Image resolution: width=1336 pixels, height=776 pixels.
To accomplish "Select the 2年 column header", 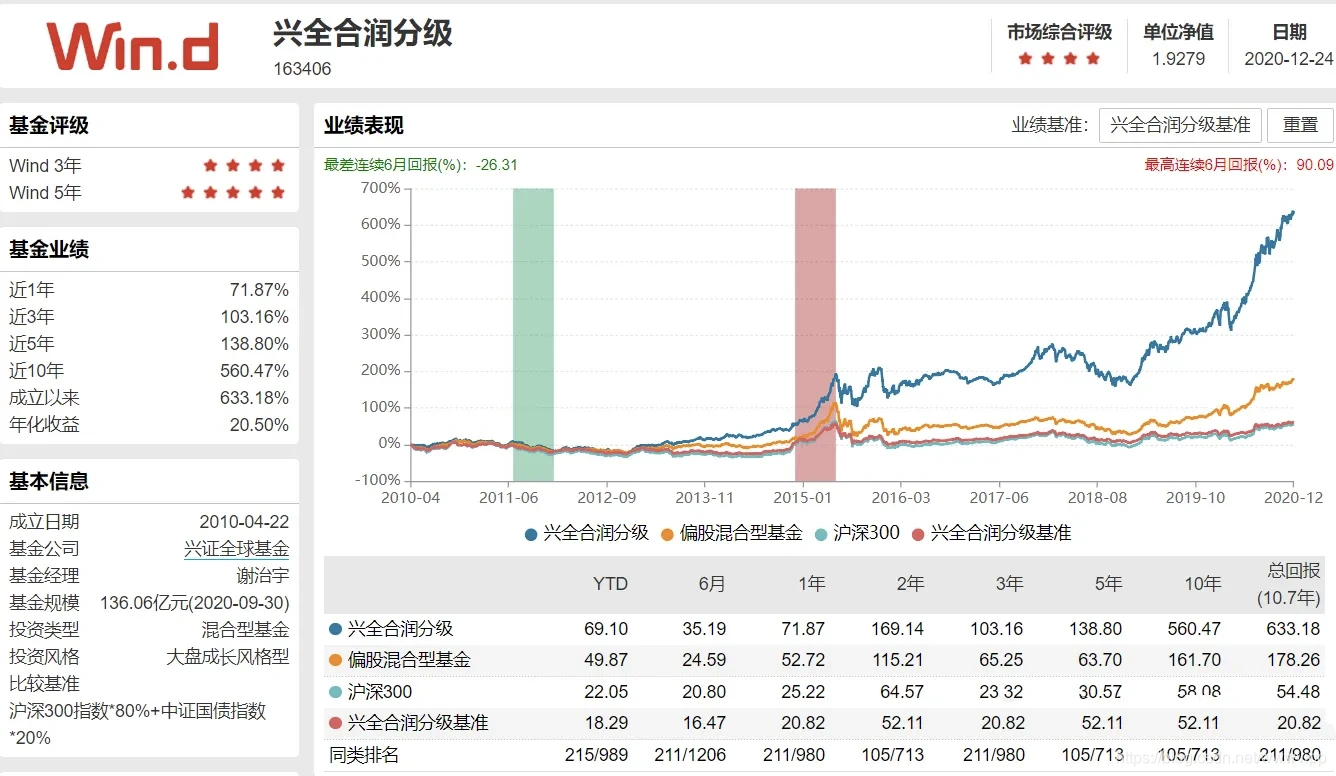I will coord(910,584).
